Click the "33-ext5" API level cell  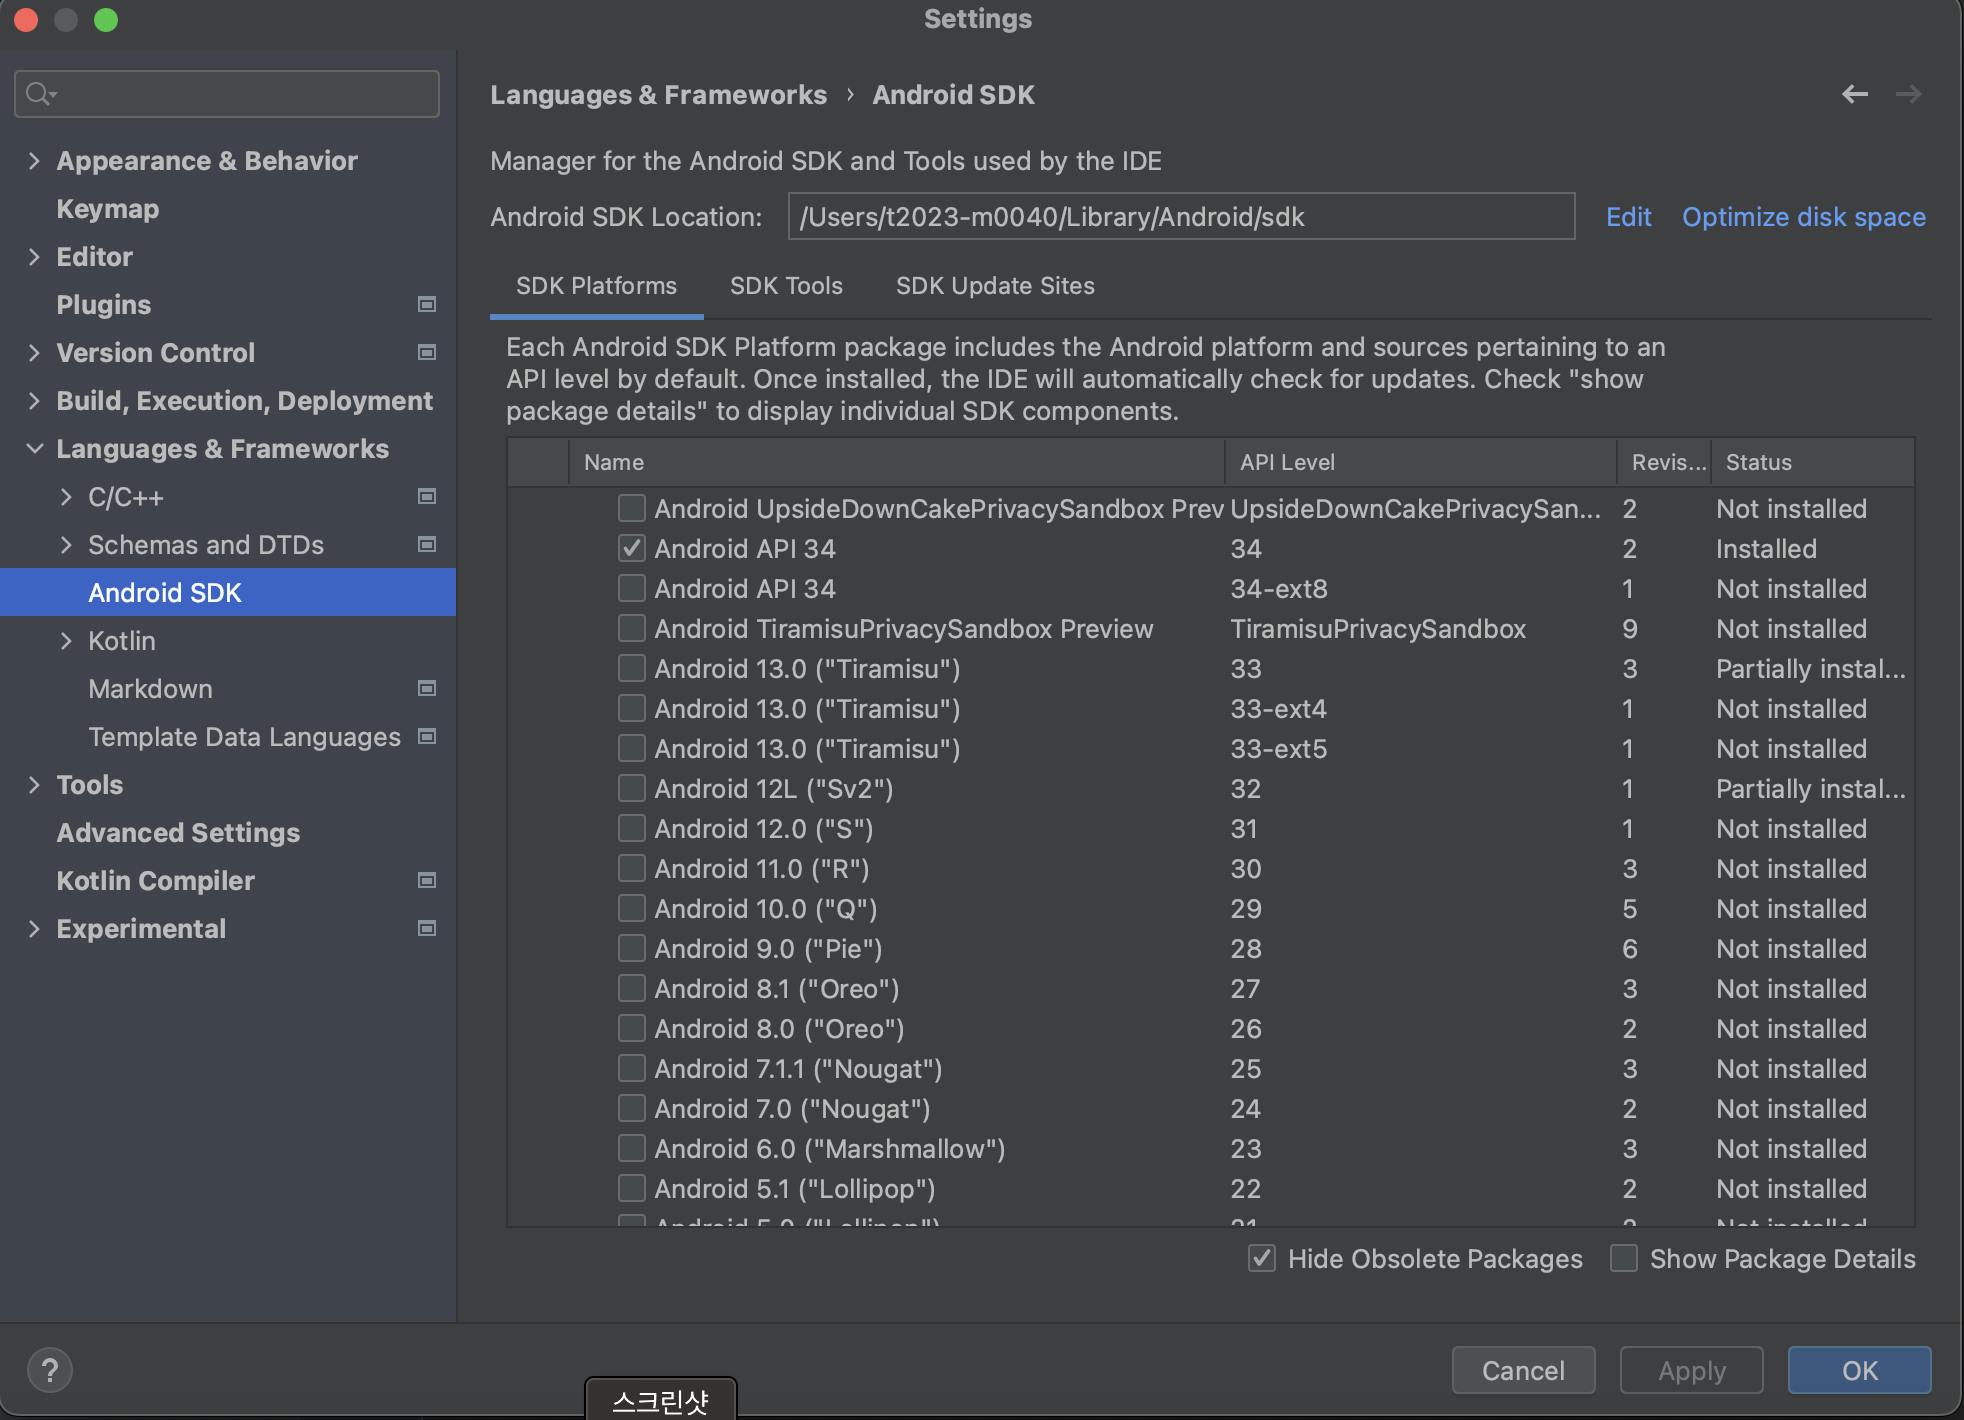[x=1279, y=748]
